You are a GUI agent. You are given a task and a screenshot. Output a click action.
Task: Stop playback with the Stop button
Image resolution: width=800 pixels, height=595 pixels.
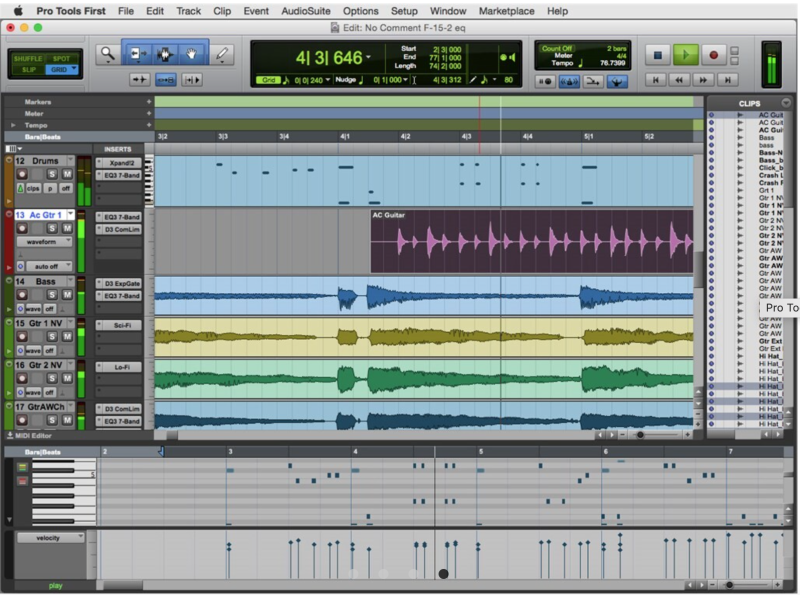pos(658,55)
